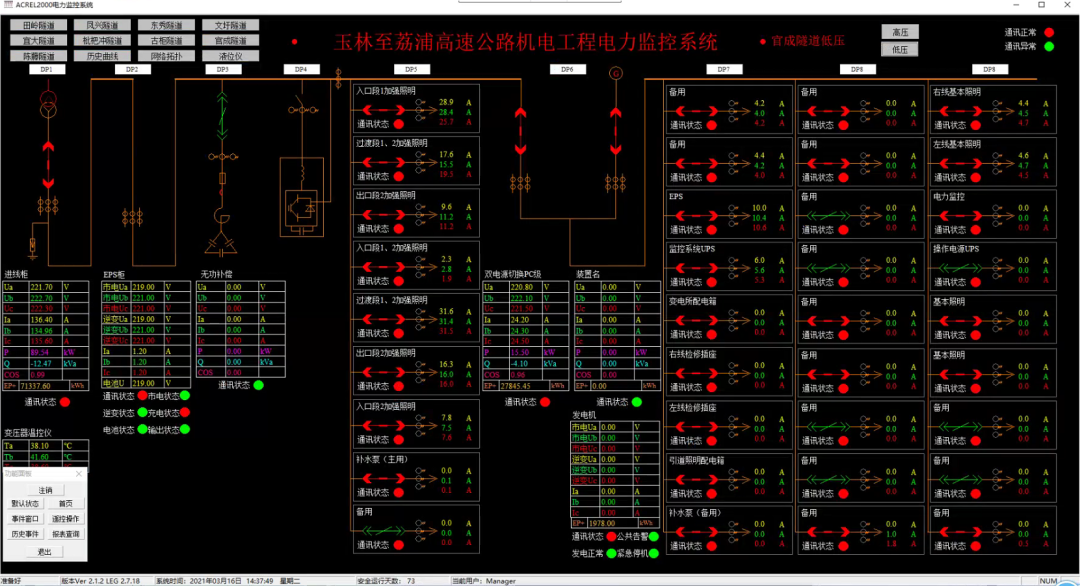The height and width of the screenshot is (586, 1080).
Task: Click the 引道照明配电箱 通讯状态 dot
Action: click(712, 494)
